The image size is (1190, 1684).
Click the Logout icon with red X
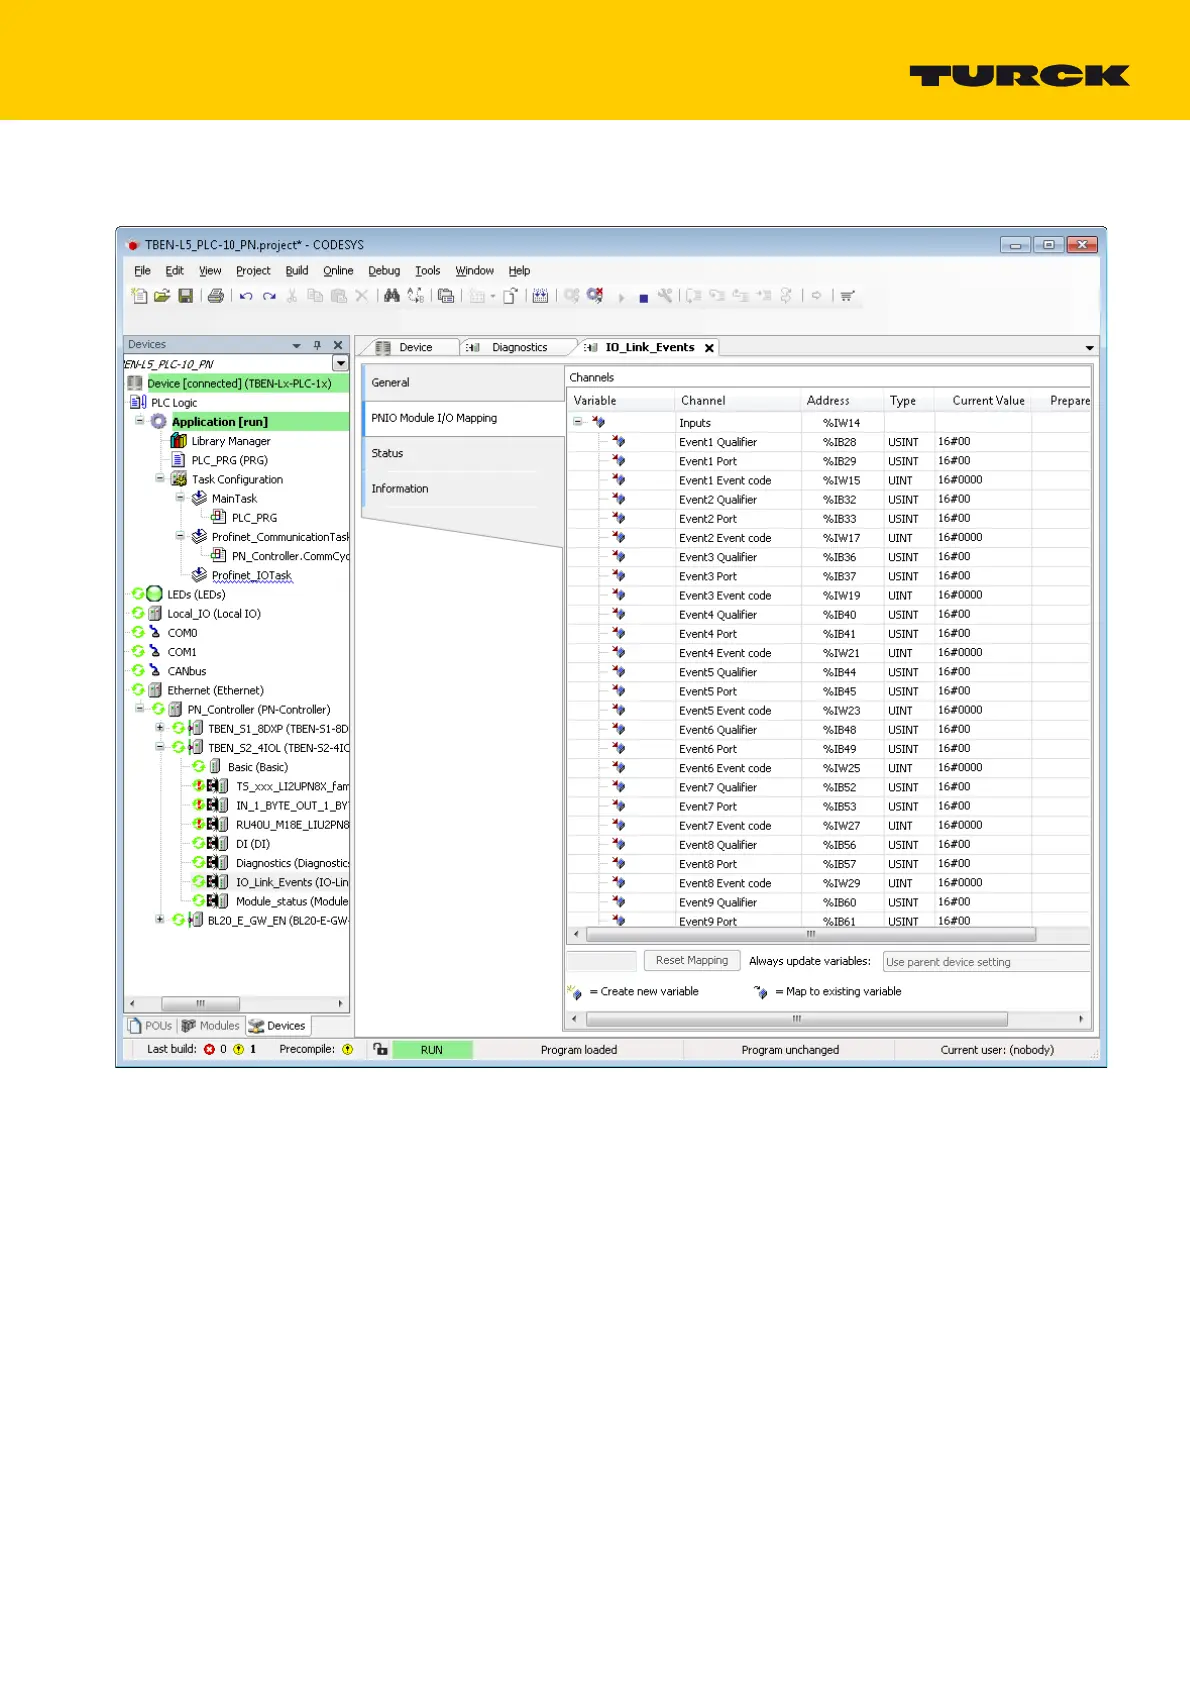point(595,296)
